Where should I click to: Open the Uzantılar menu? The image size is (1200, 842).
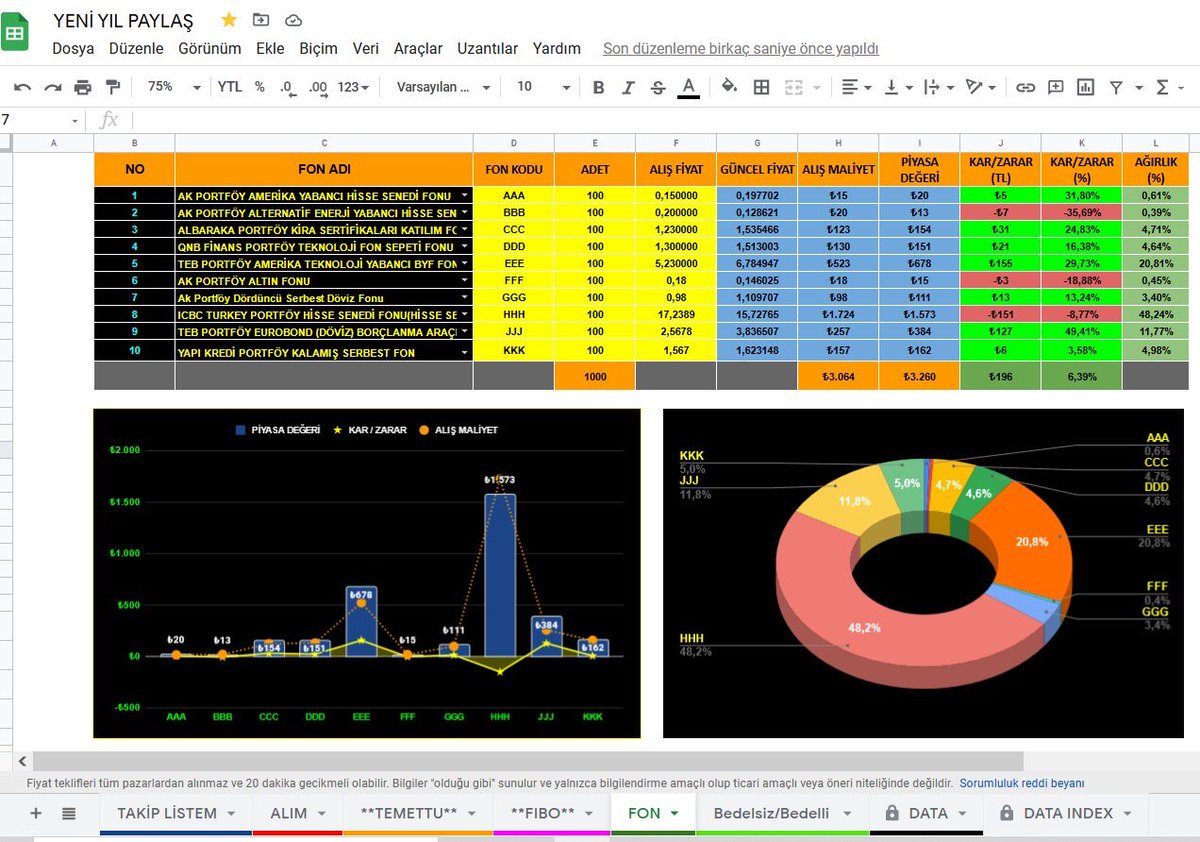[x=488, y=48]
